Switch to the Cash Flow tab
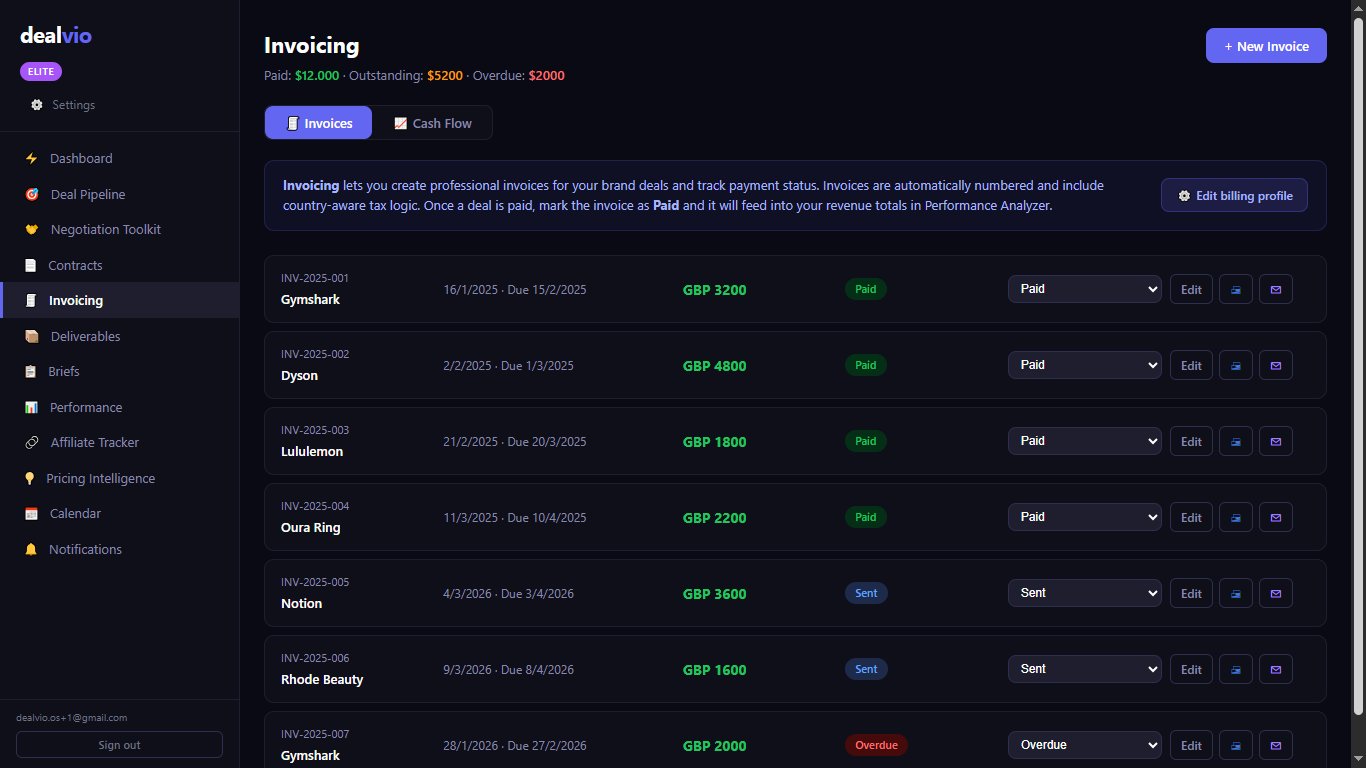Viewport: 1366px width, 768px height. 432,123
